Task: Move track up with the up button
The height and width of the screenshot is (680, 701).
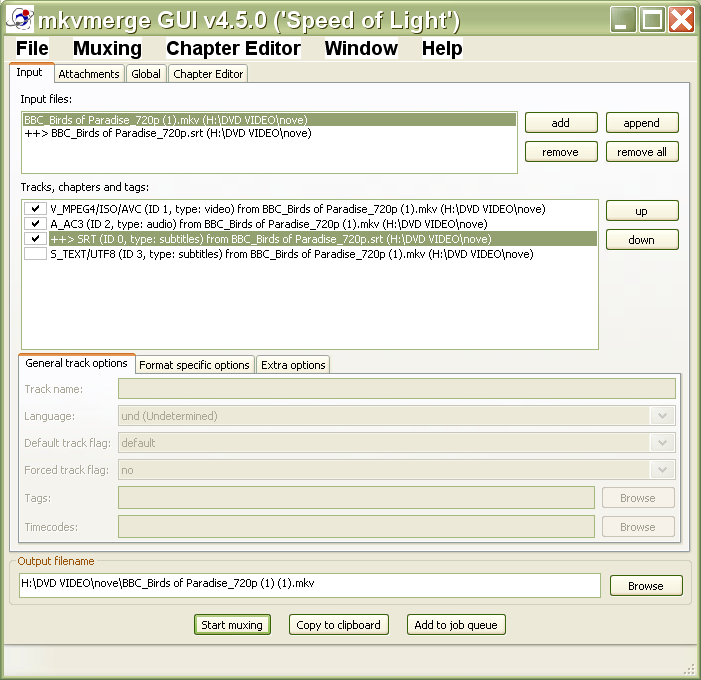Action: pyautogui.click(x=642, y=211)
